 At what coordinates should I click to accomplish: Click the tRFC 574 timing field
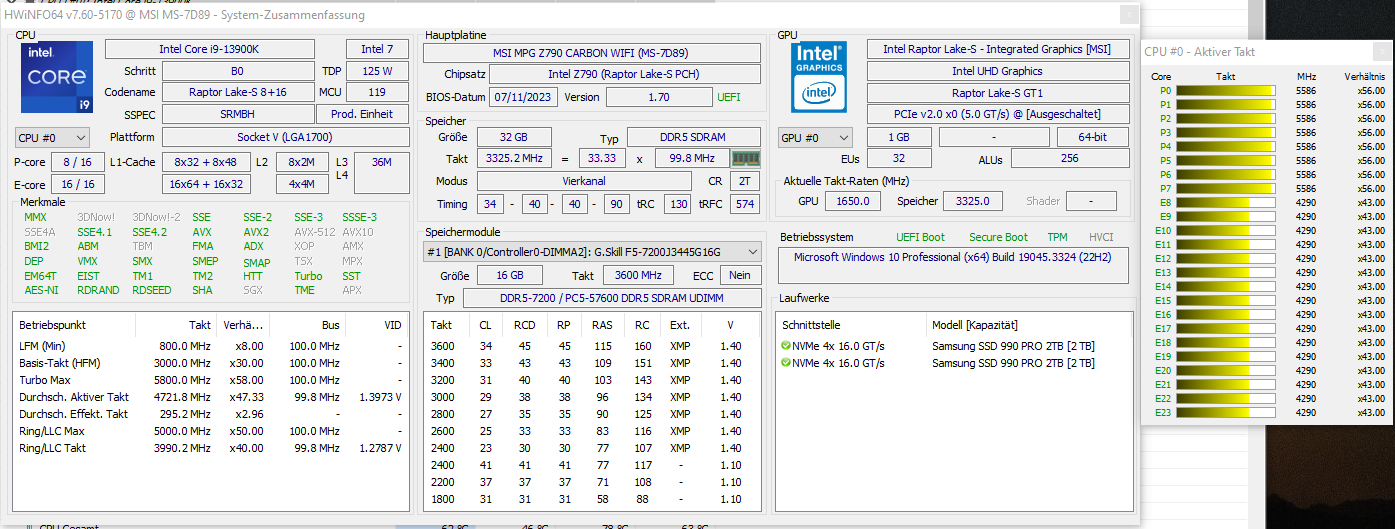coord(744,204)
